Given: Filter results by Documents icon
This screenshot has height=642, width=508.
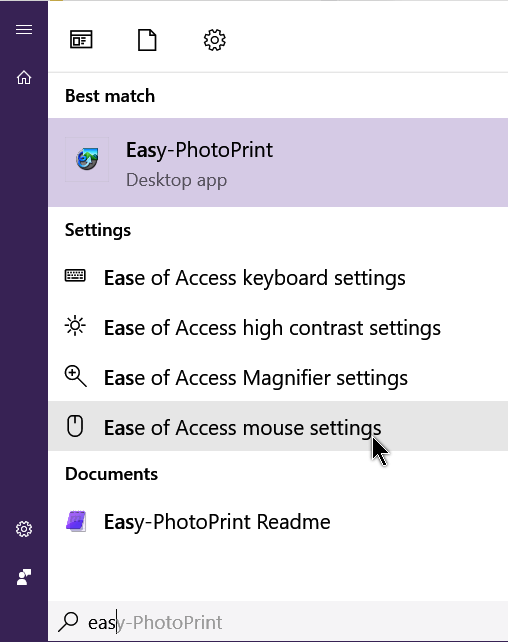Looking at the screenshot, I should pos(147,40).
